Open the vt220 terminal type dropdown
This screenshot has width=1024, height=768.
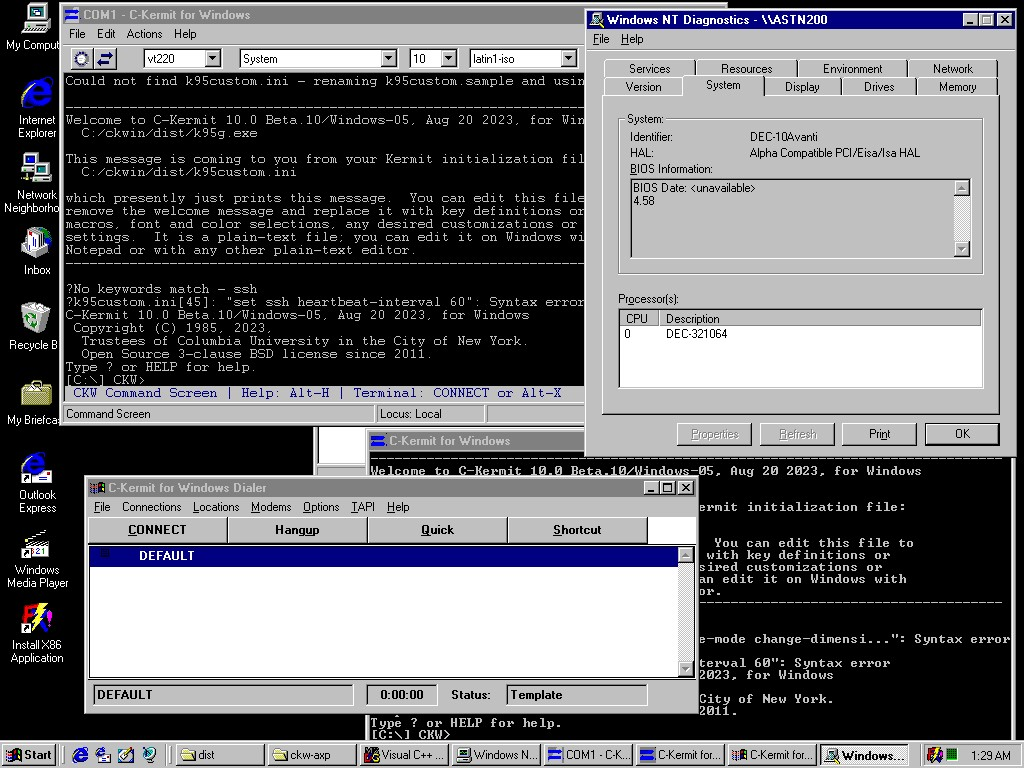point(213,59)
